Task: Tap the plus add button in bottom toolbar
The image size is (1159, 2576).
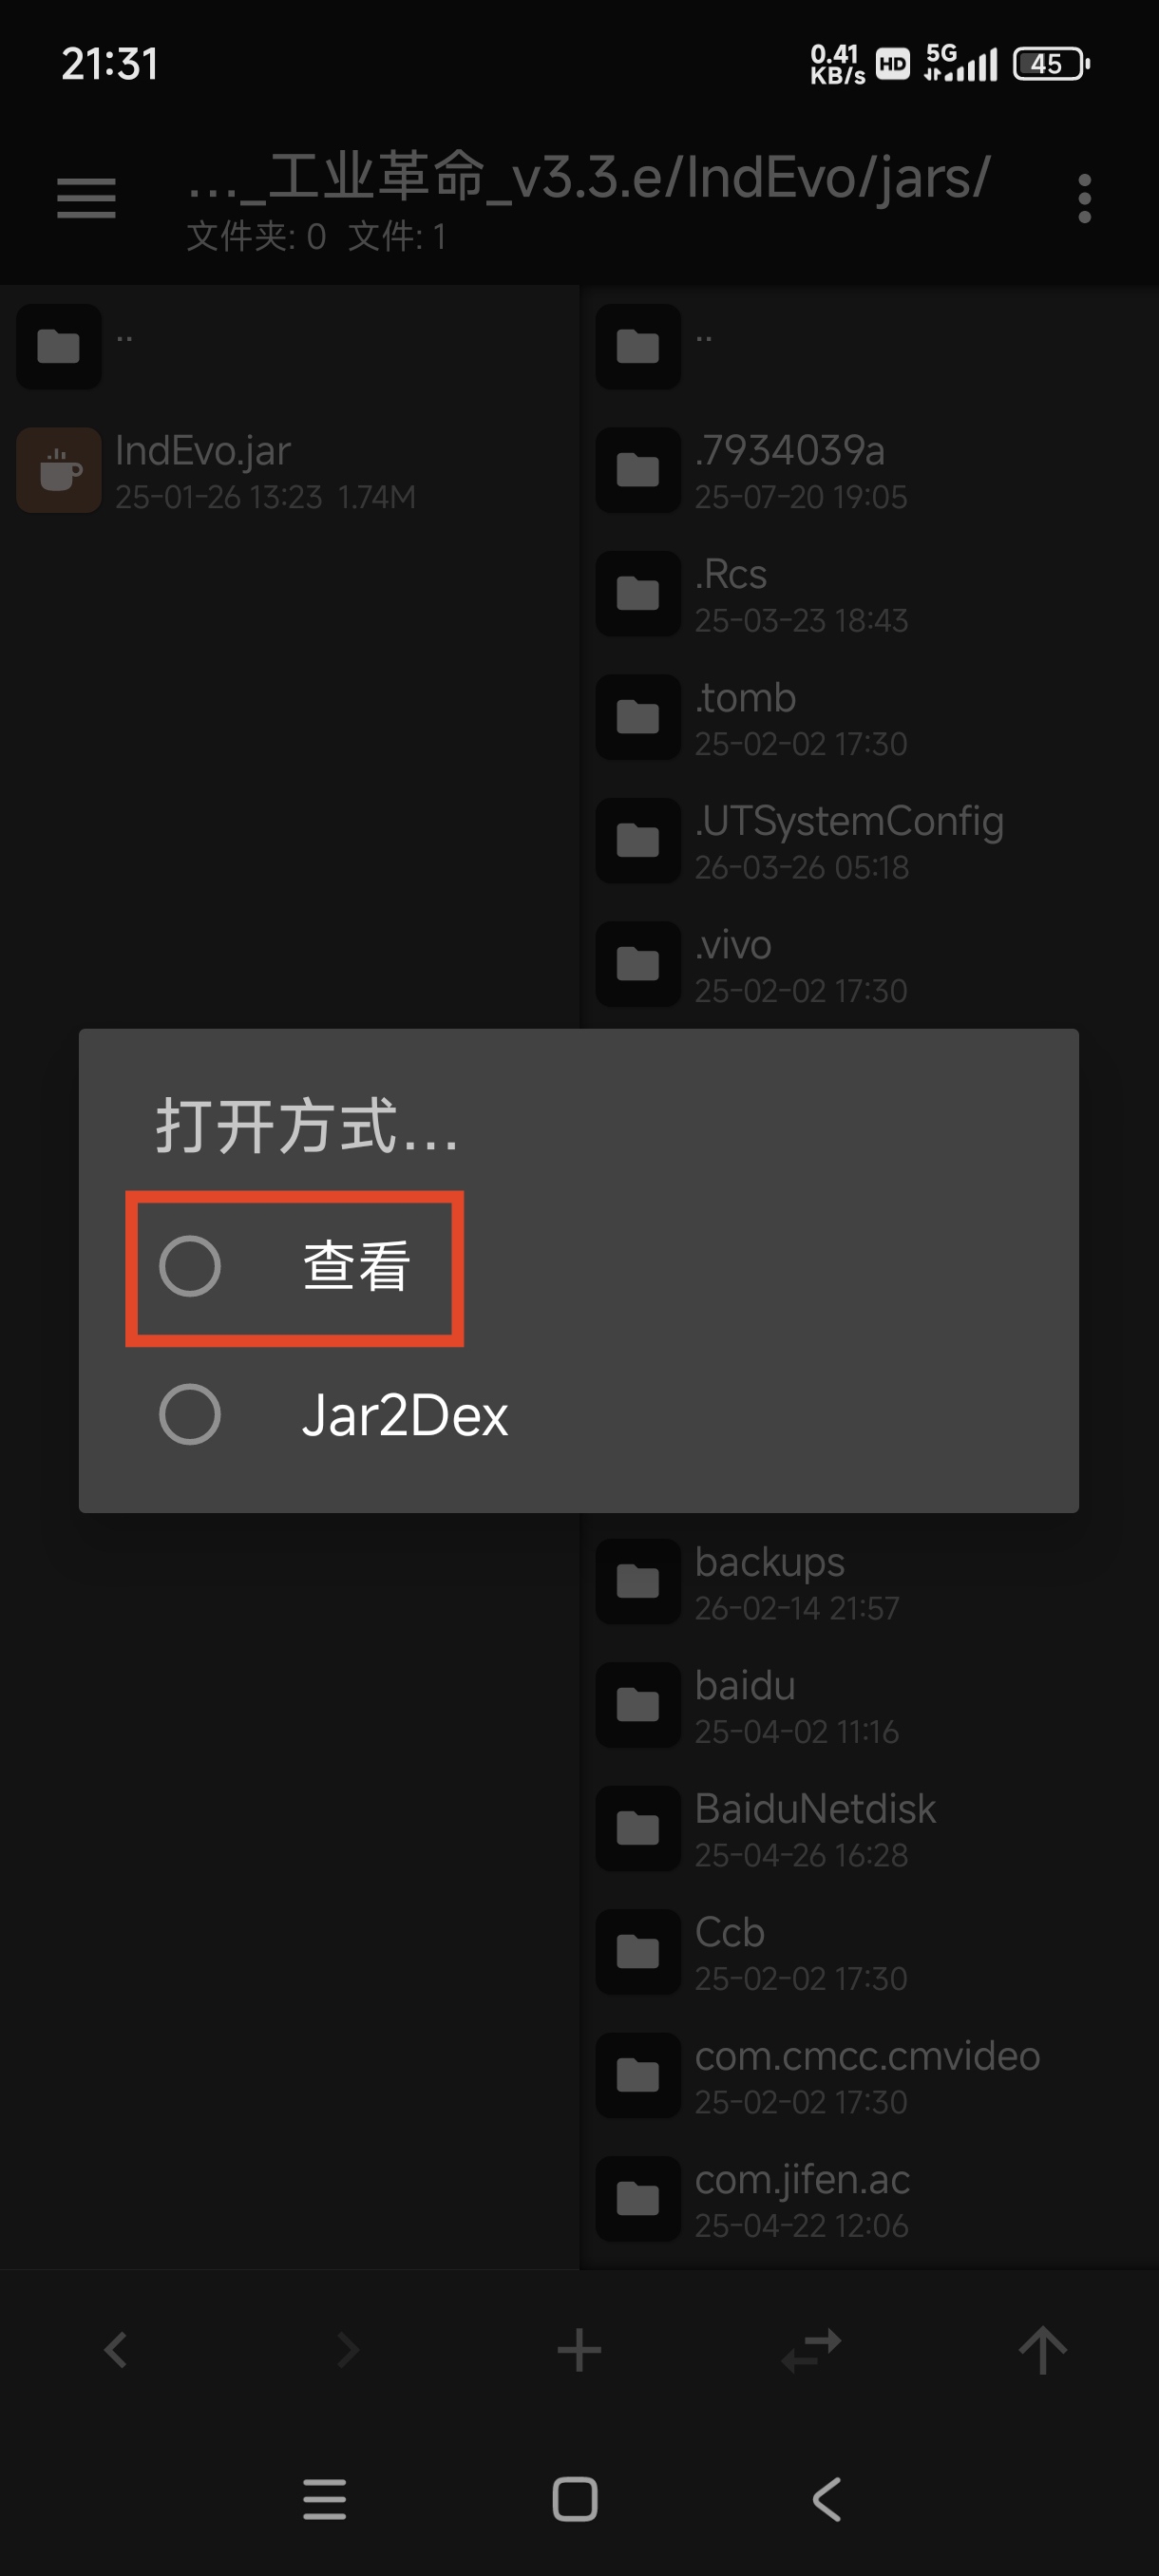Action: (x=579, y=2350)
